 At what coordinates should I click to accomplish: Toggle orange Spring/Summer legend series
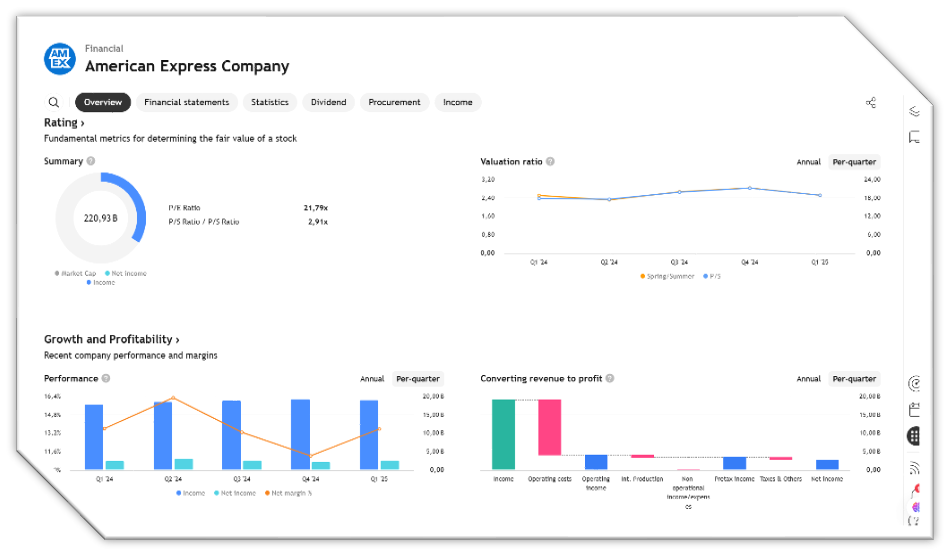(x=667, y=276)
